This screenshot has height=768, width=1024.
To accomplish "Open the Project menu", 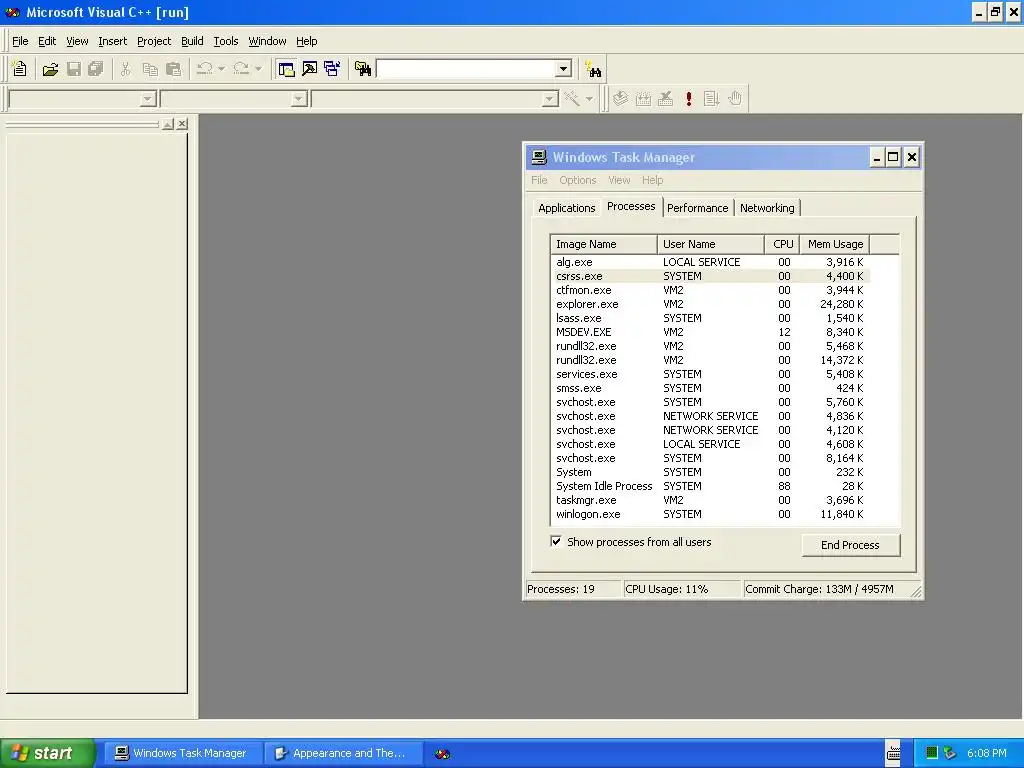I will (154, 41).
